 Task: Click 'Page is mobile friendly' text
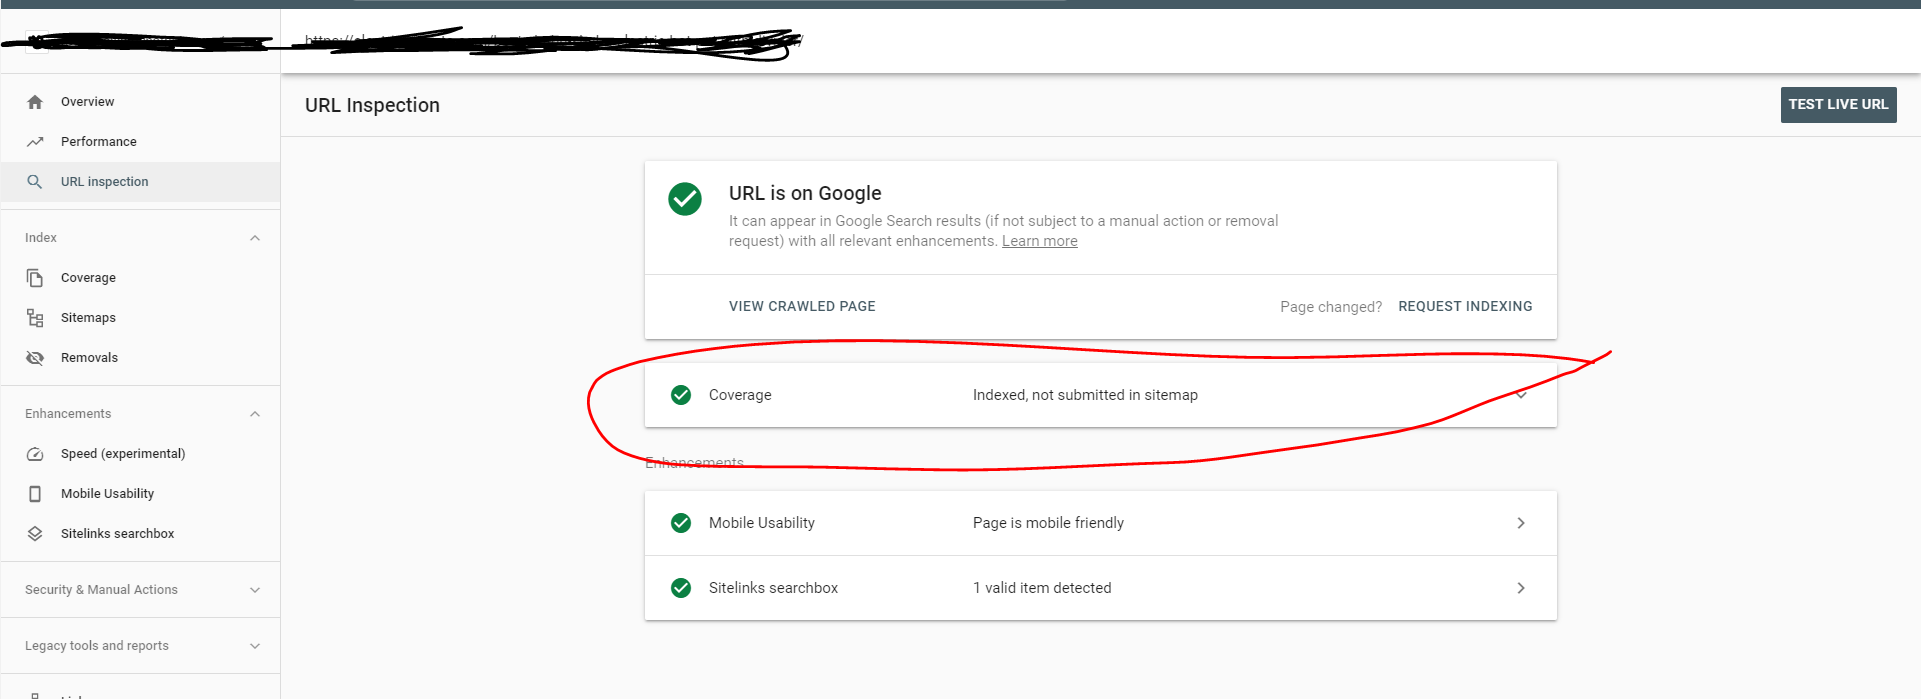(1048, 523)
